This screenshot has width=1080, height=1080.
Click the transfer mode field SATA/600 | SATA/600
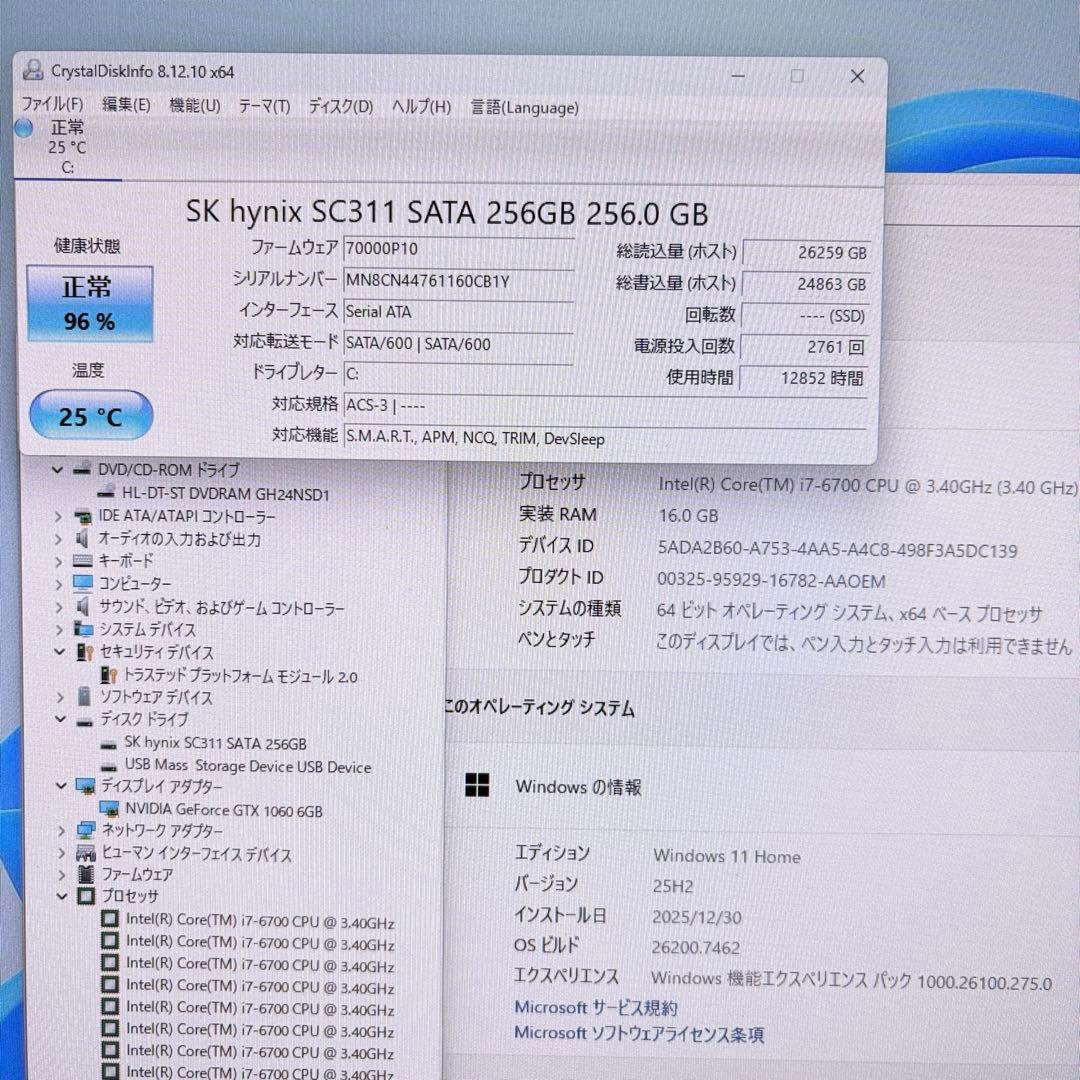[x=458, y=344]
